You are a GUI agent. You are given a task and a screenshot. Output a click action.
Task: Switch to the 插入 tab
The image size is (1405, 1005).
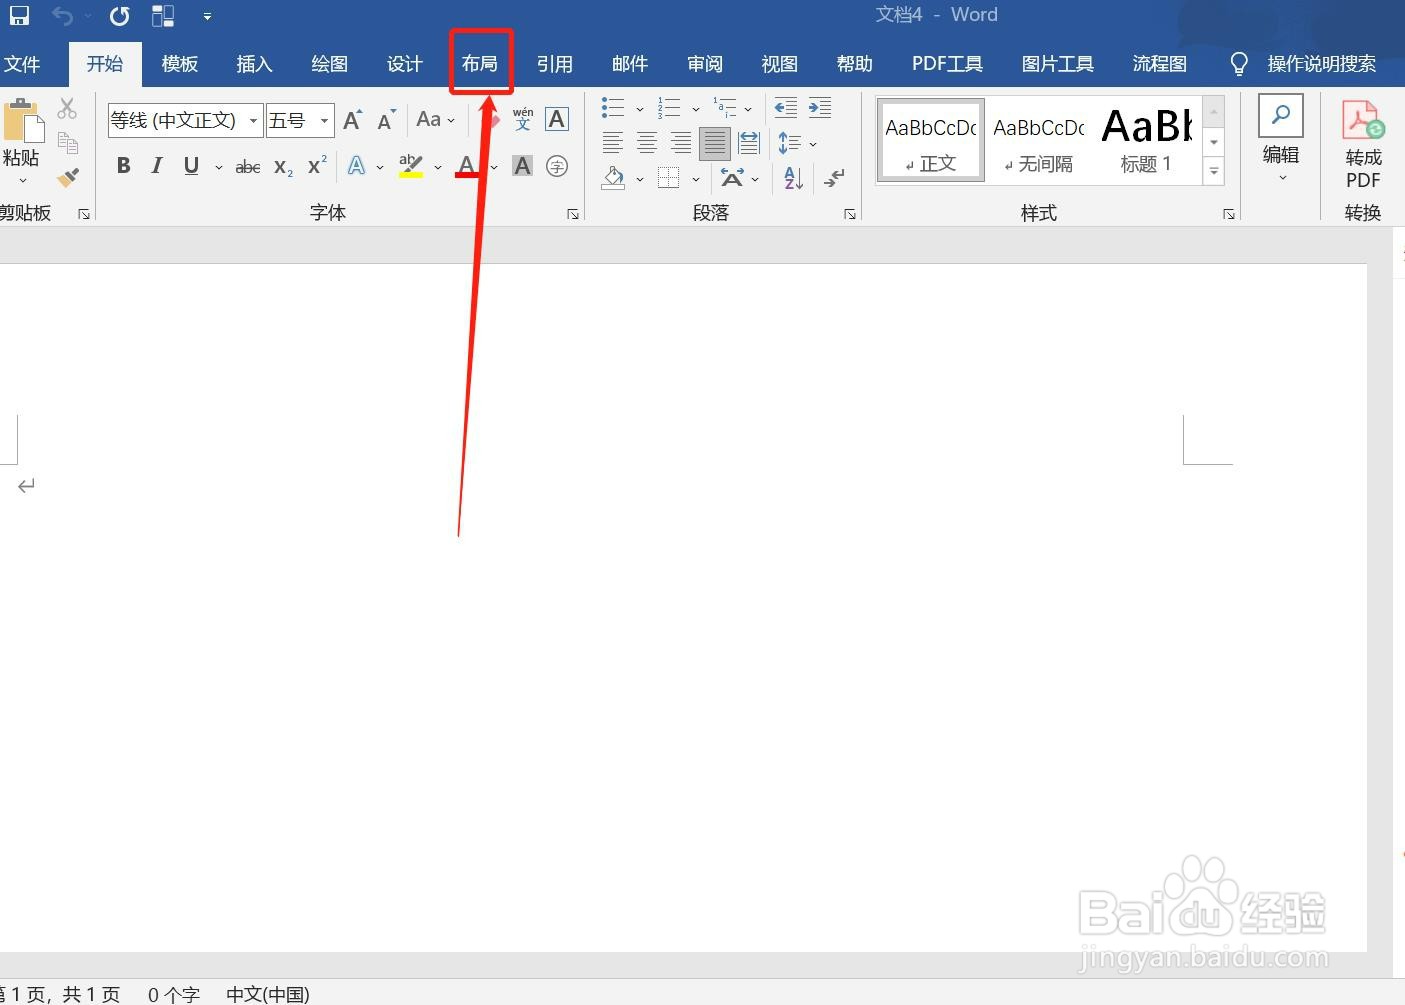pyautogui.click(x=254, y=64)
